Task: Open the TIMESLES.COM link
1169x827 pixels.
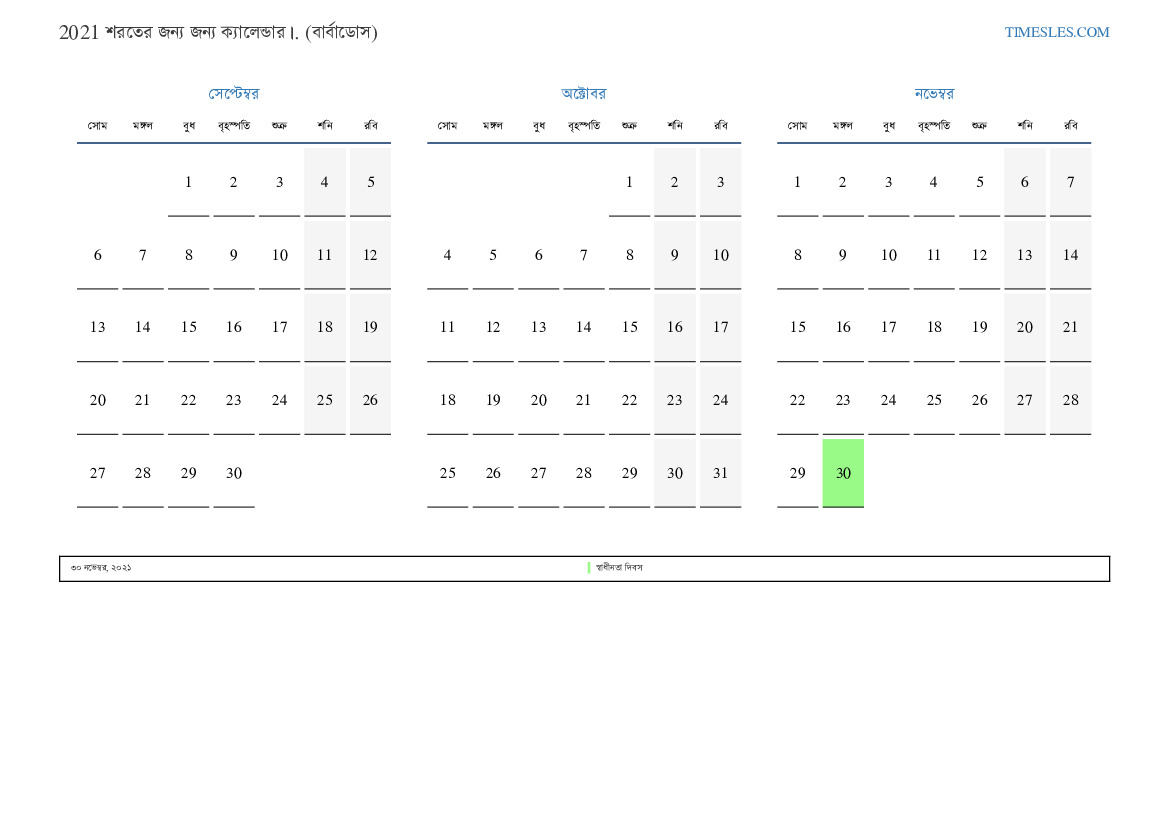Action: click(1056, 32)
